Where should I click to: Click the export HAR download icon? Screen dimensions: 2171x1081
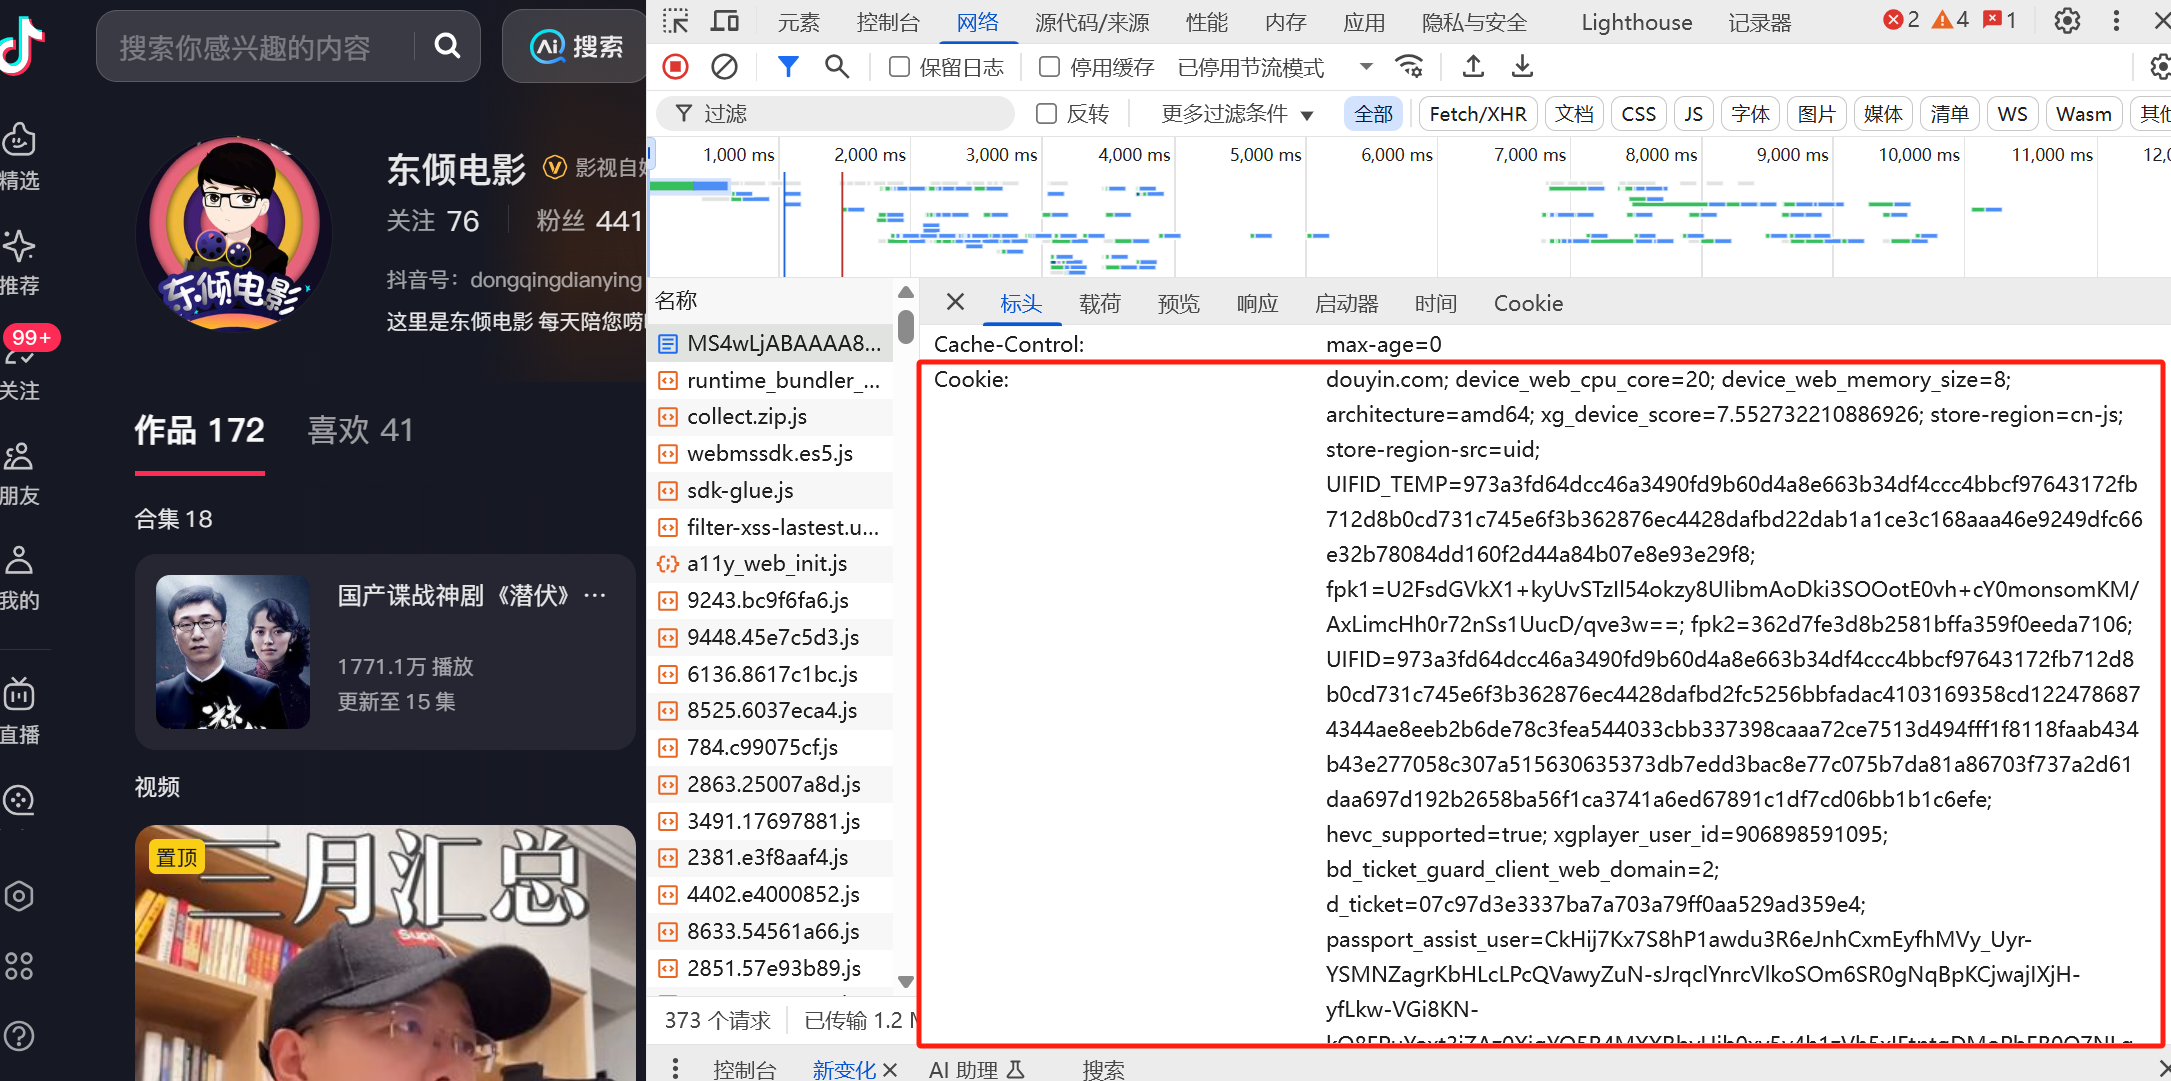point(1522,67)
